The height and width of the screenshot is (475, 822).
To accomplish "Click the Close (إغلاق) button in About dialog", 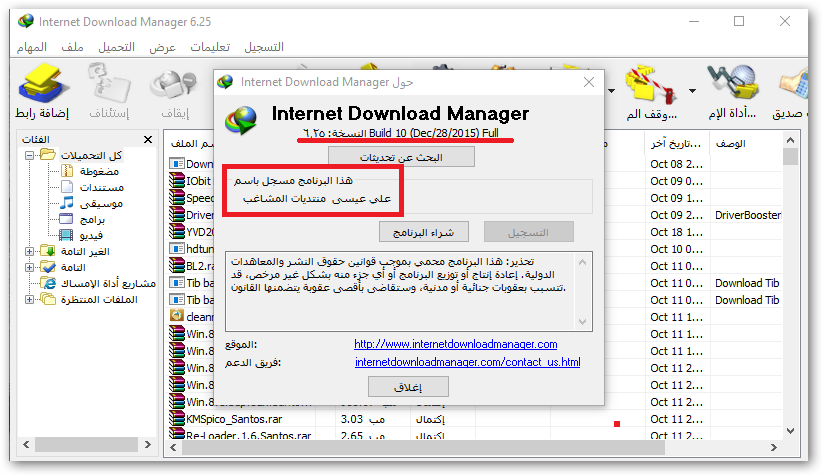I will pyautogui.click(x=408, y=387).
